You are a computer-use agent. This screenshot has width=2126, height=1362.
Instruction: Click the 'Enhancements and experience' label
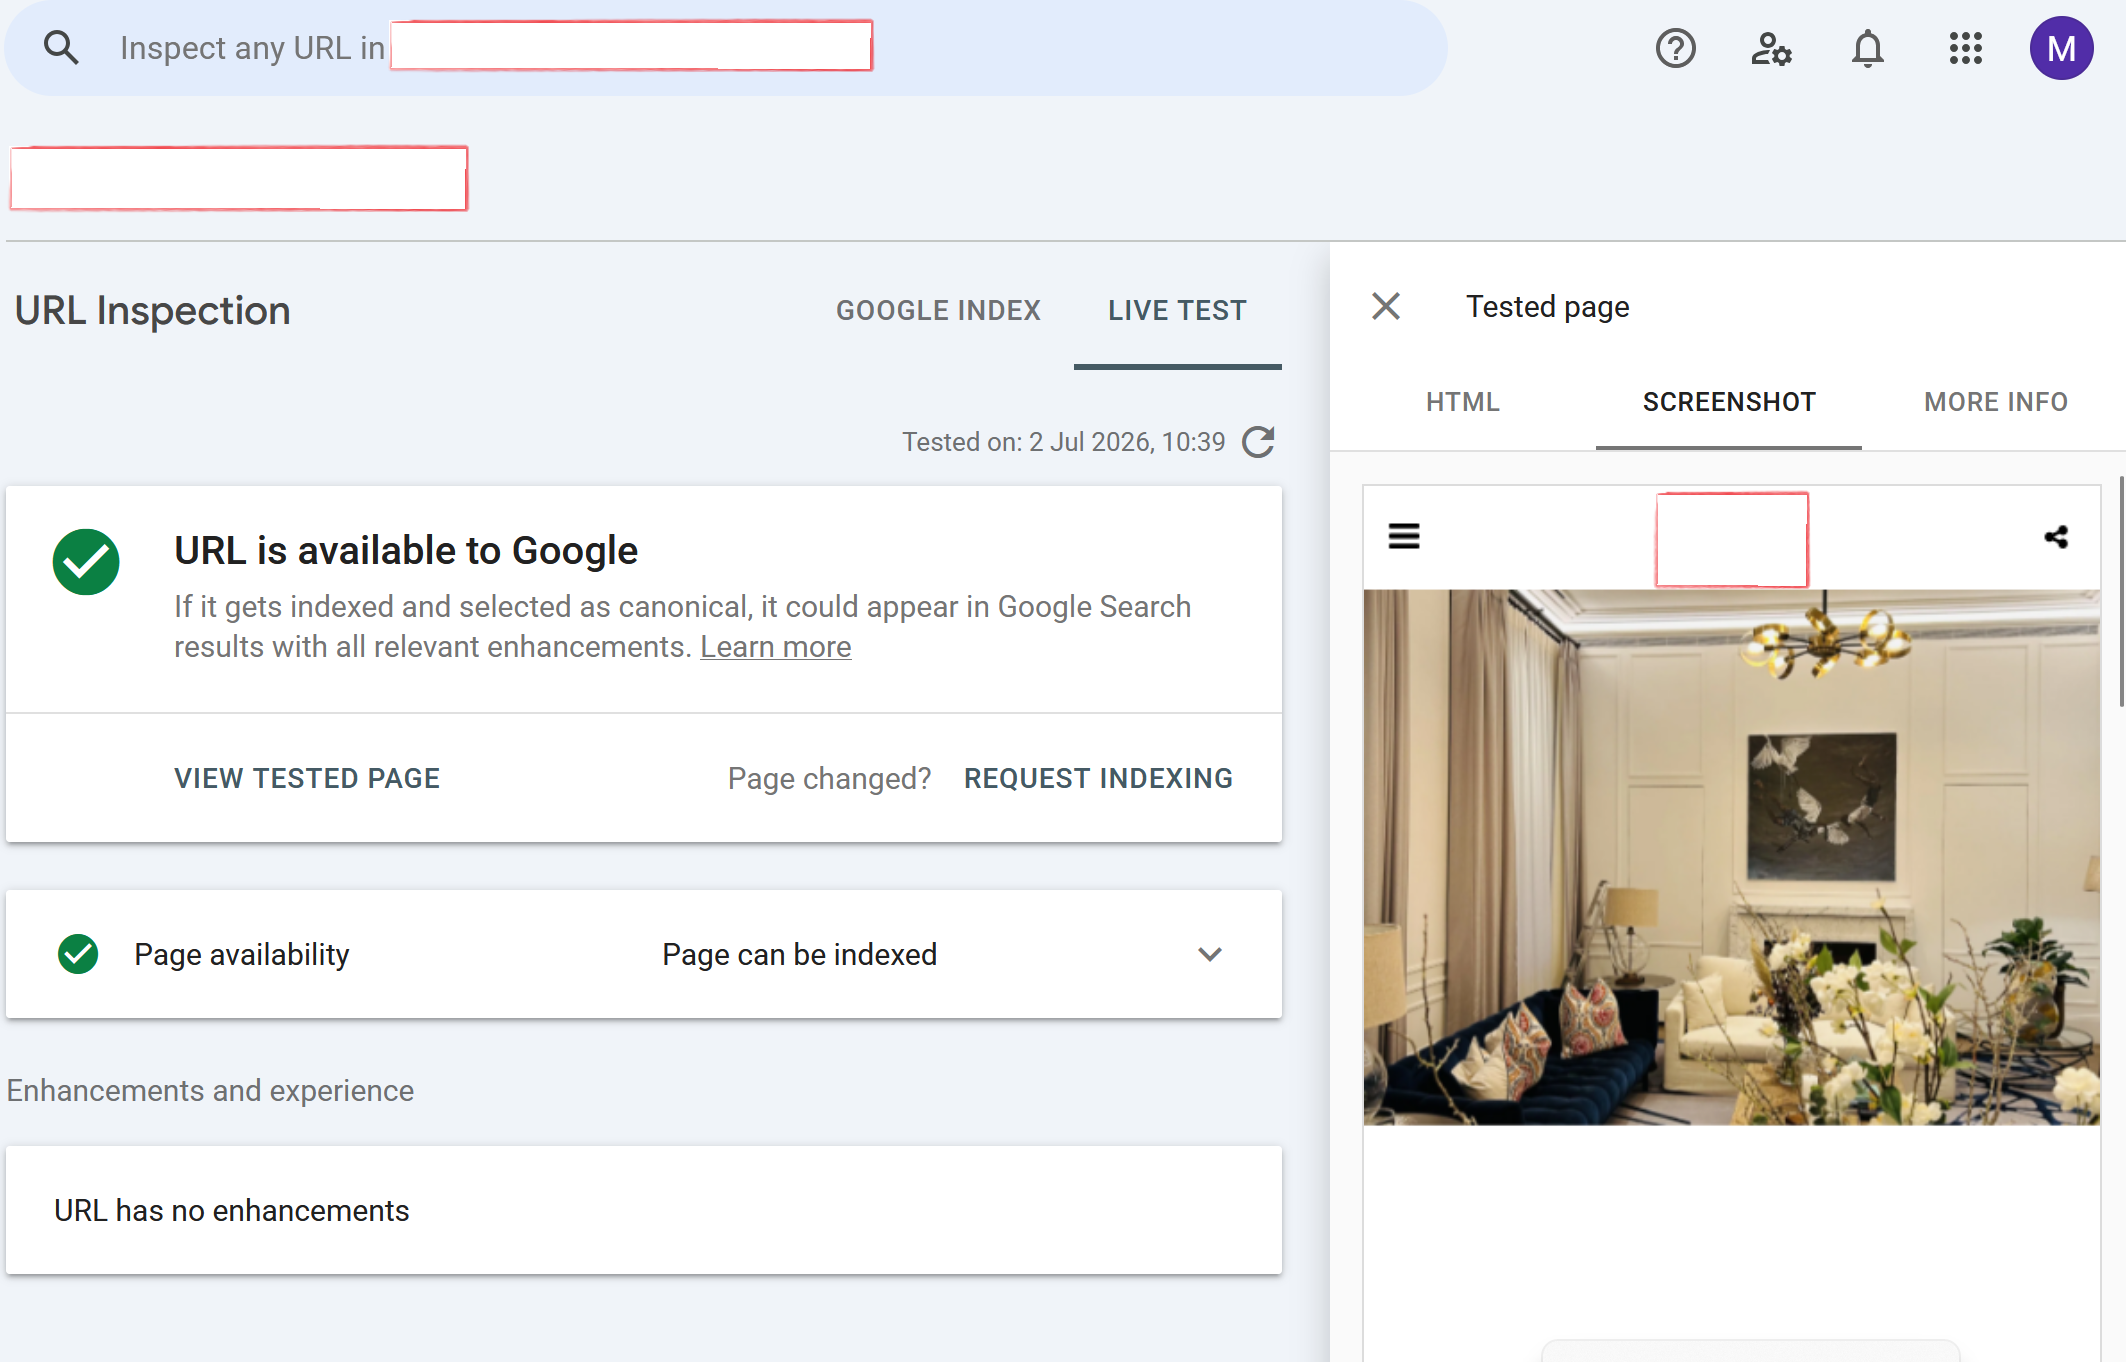point(210,1090)
